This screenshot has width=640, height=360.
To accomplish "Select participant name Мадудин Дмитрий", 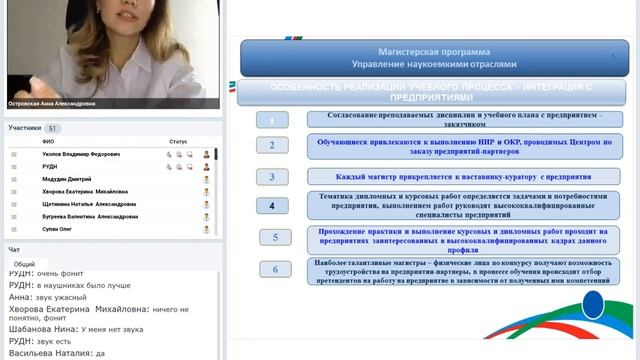I will coord(67,179).
